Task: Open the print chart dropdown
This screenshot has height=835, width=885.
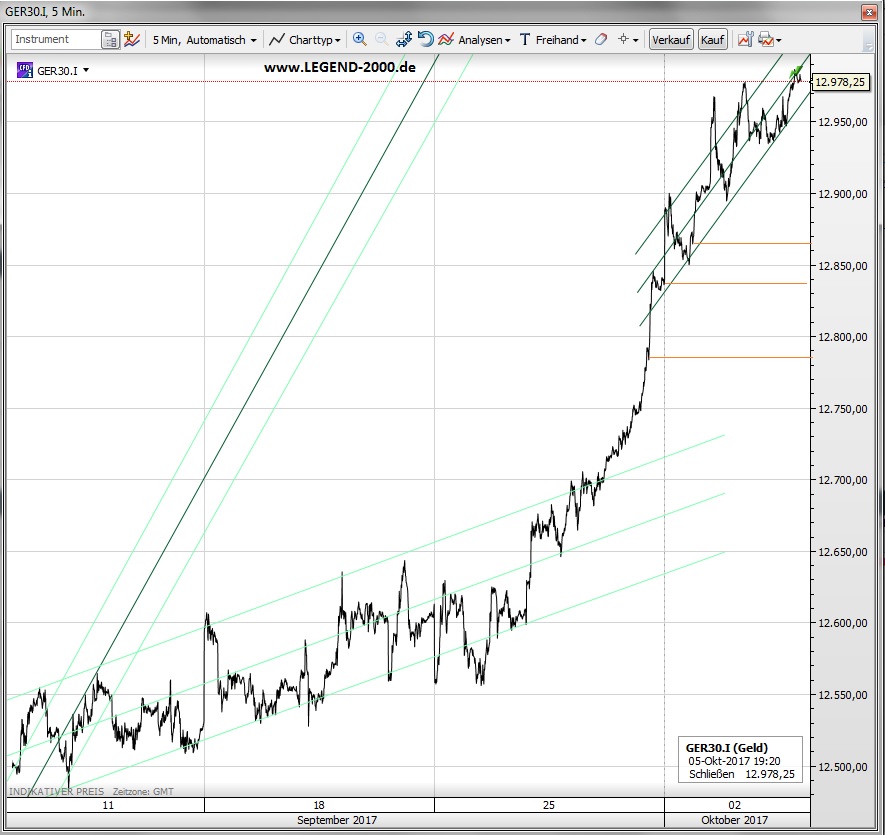Action: (770, 40)
